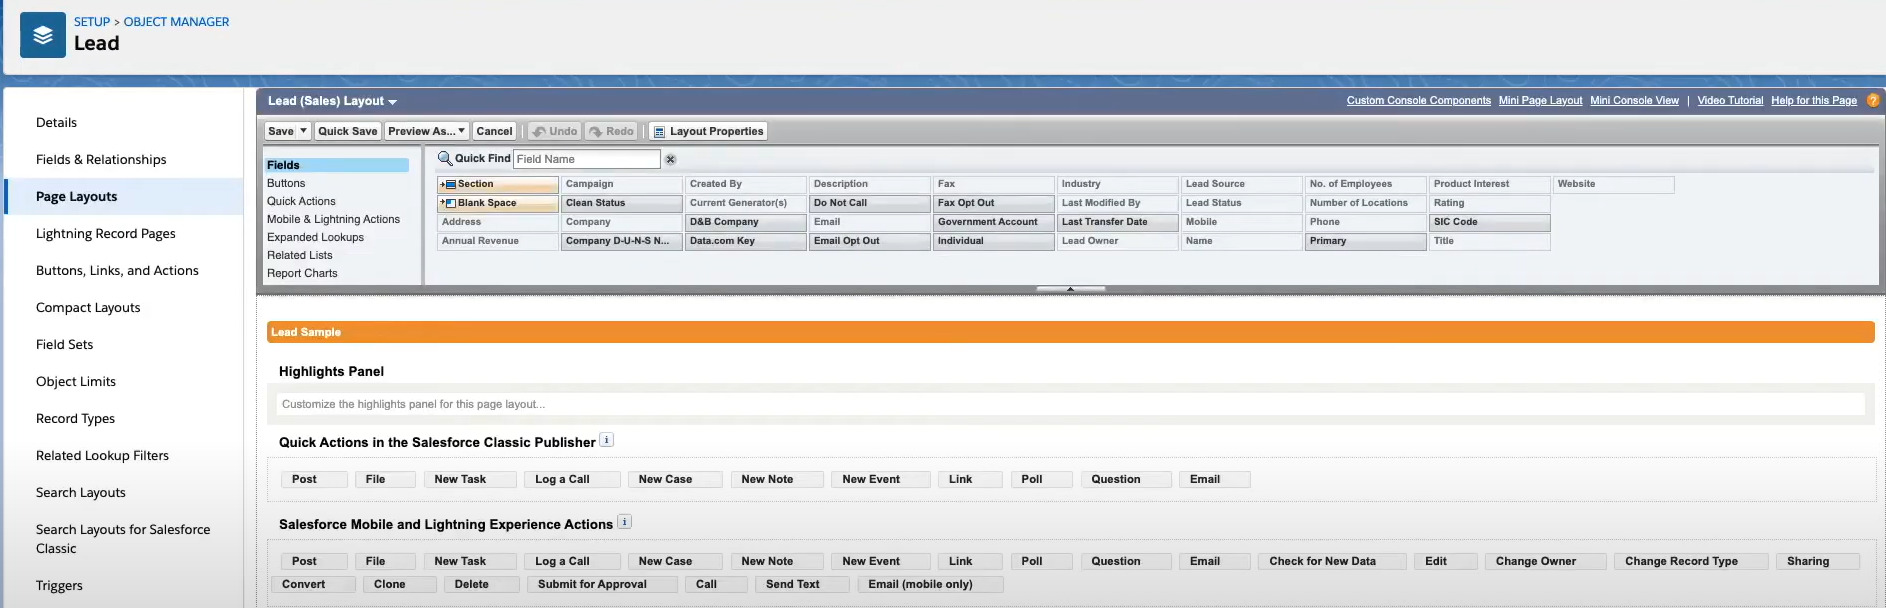
Task: Select the Check for New Data action
Action: (x=1332, y=561)
